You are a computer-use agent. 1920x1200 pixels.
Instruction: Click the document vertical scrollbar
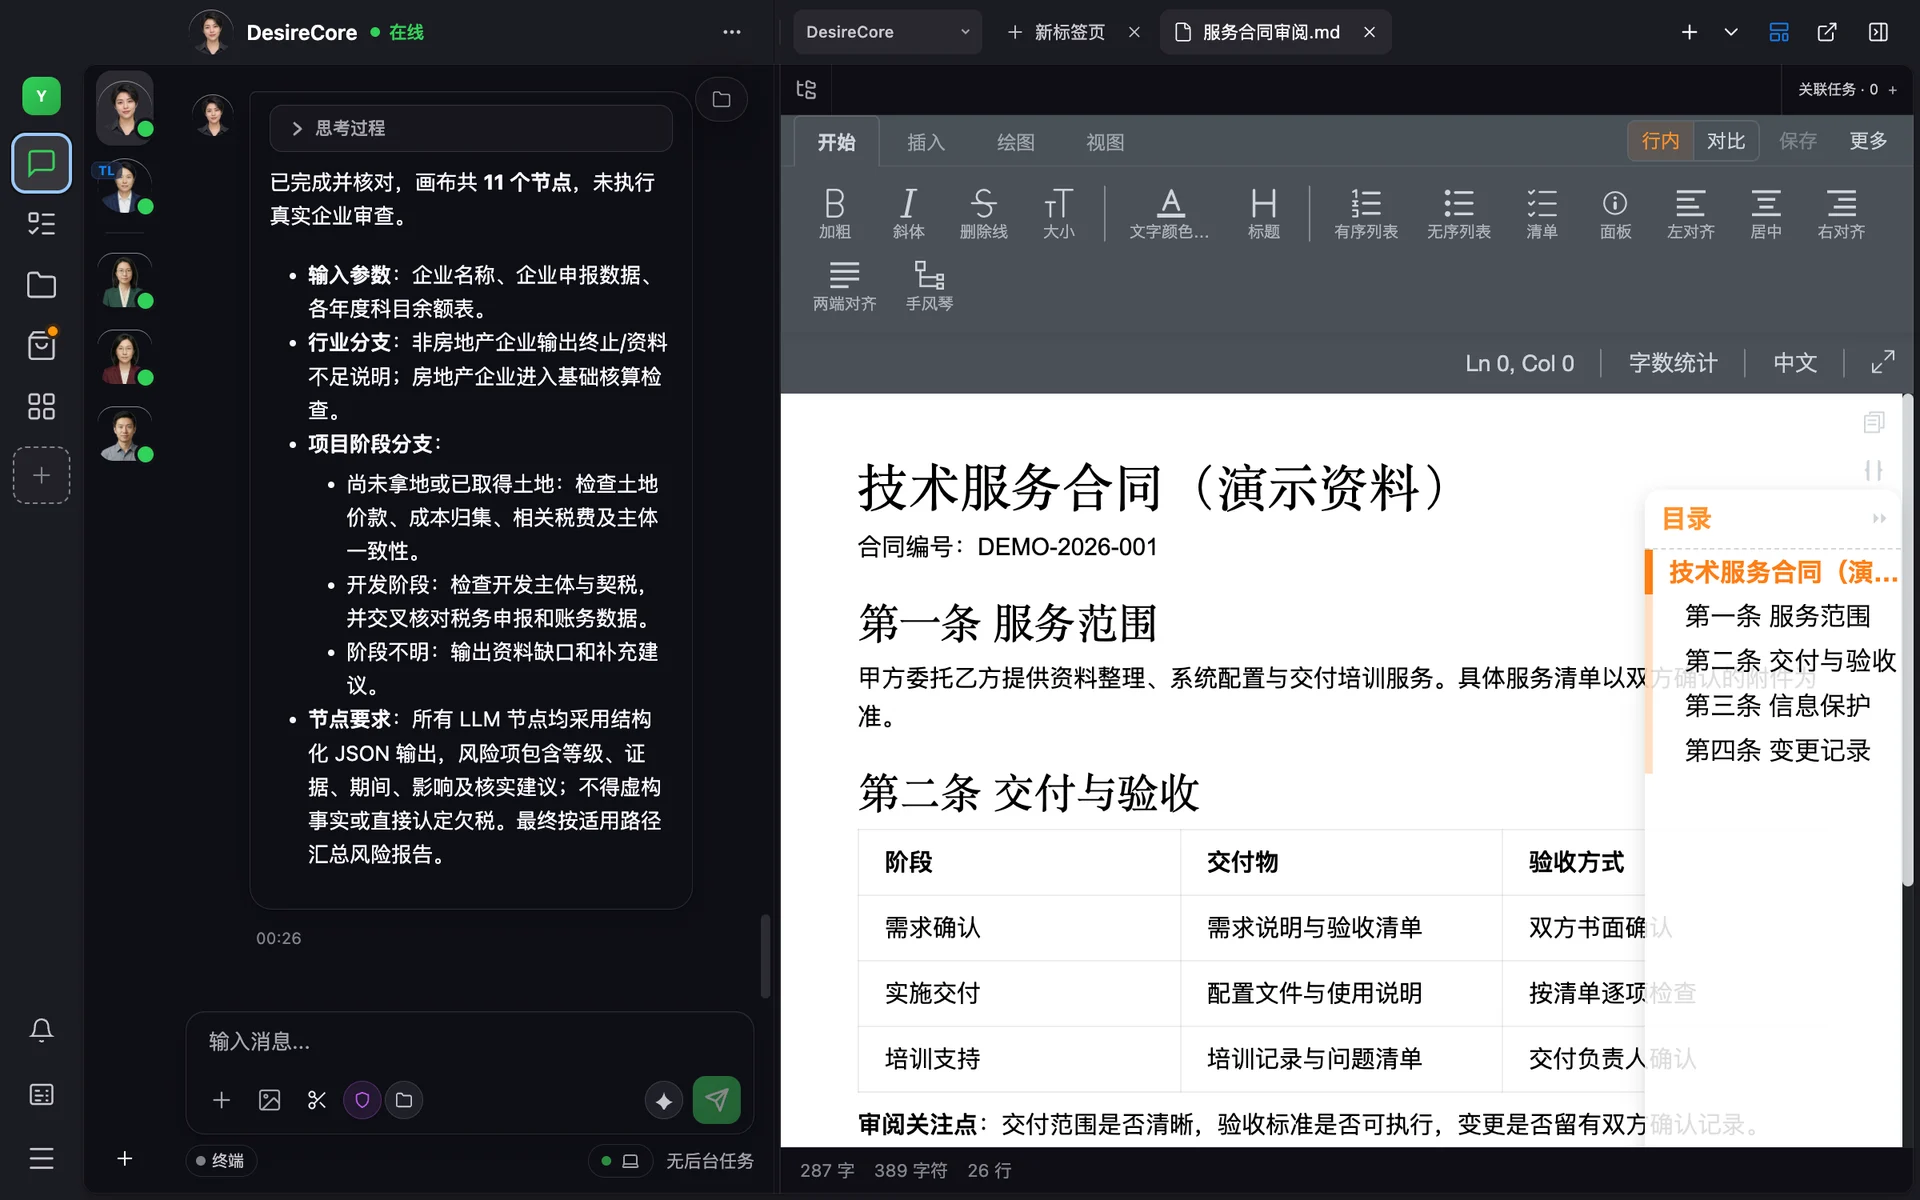(x=1908, y=640)
